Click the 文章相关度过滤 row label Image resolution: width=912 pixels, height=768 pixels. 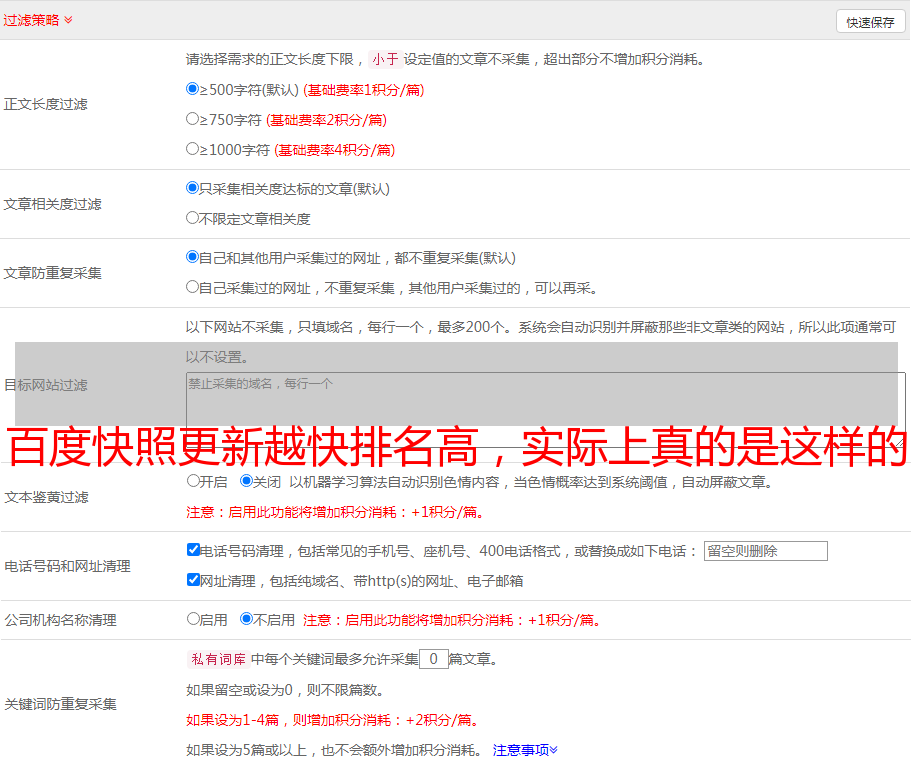(53, 204)
